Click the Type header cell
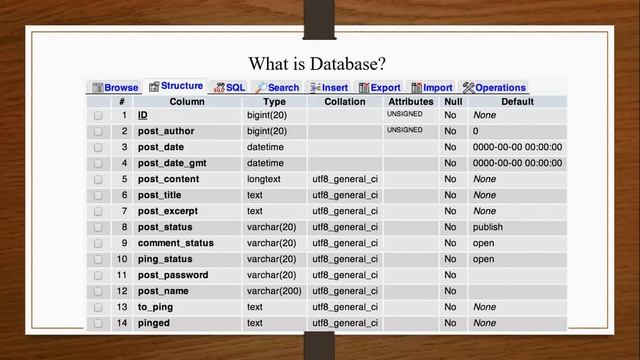This screenshot has width=640, height=360. click(274, 102)
